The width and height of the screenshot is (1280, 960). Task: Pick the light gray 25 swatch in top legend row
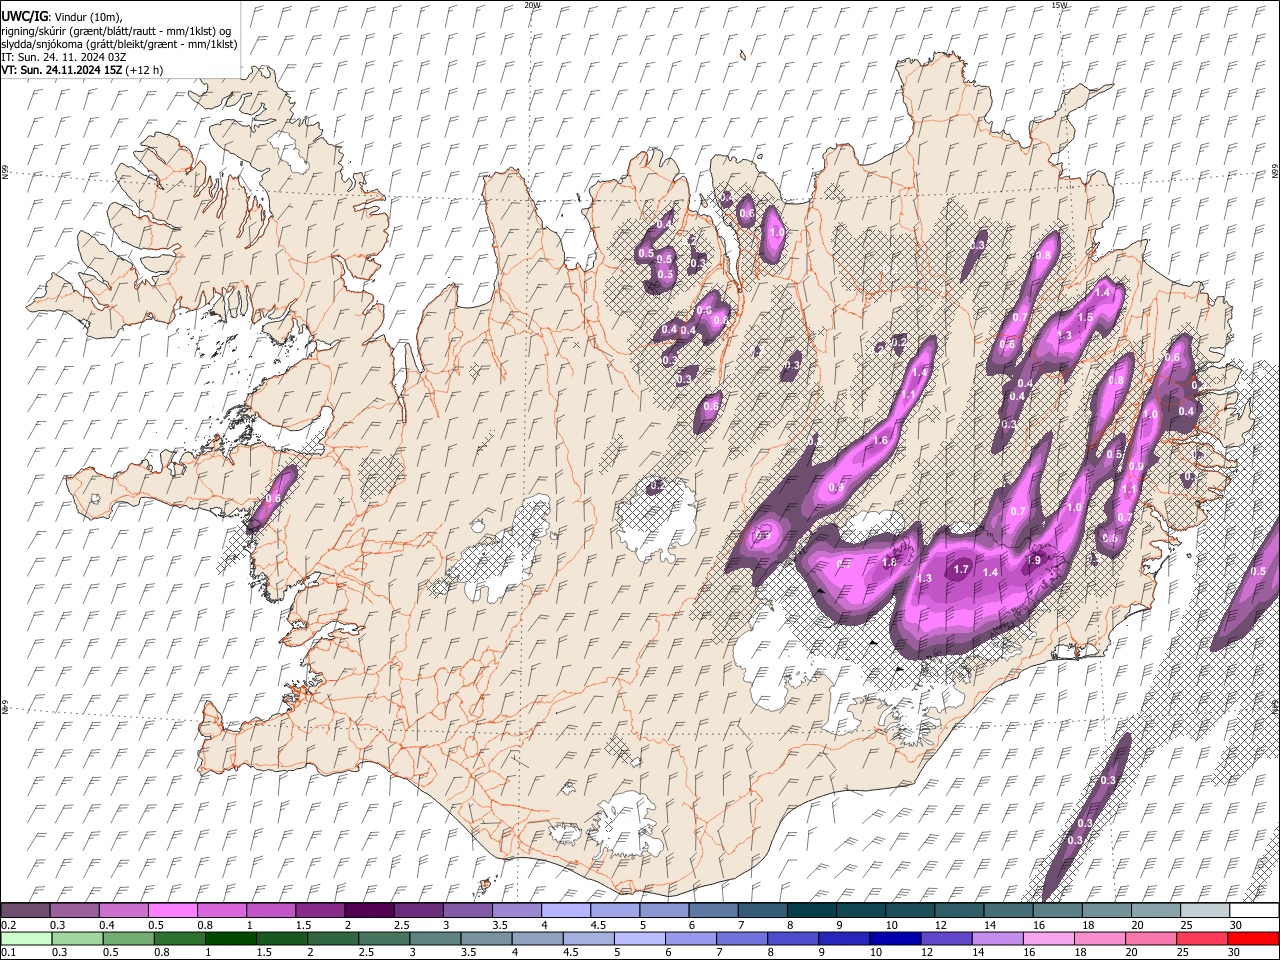1206,910
